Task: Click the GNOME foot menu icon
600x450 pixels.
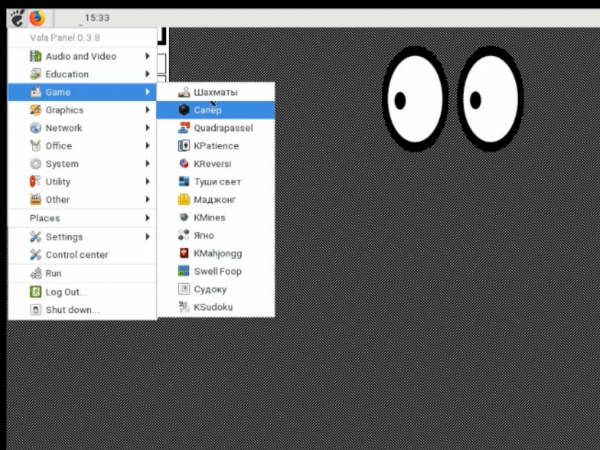Action: pyautogui.click(x=17, y=17)
